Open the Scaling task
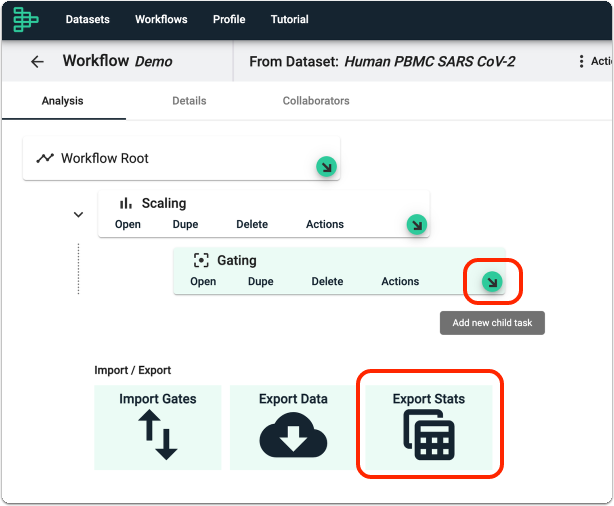The height and width of the screenshot is (506, 614). (x=128, y=224)
